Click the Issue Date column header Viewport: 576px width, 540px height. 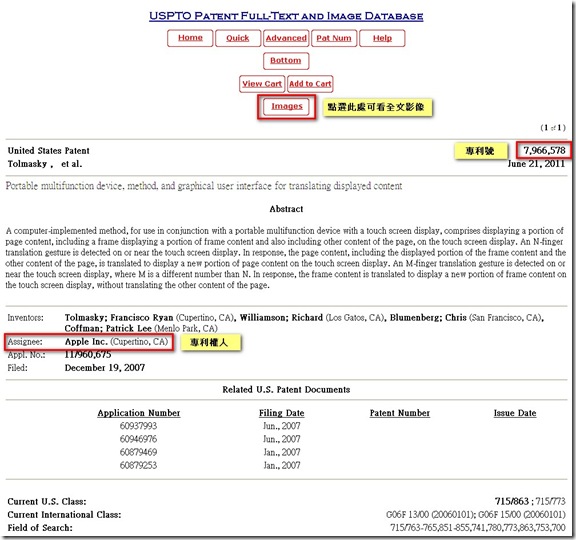tap(515, 413)
